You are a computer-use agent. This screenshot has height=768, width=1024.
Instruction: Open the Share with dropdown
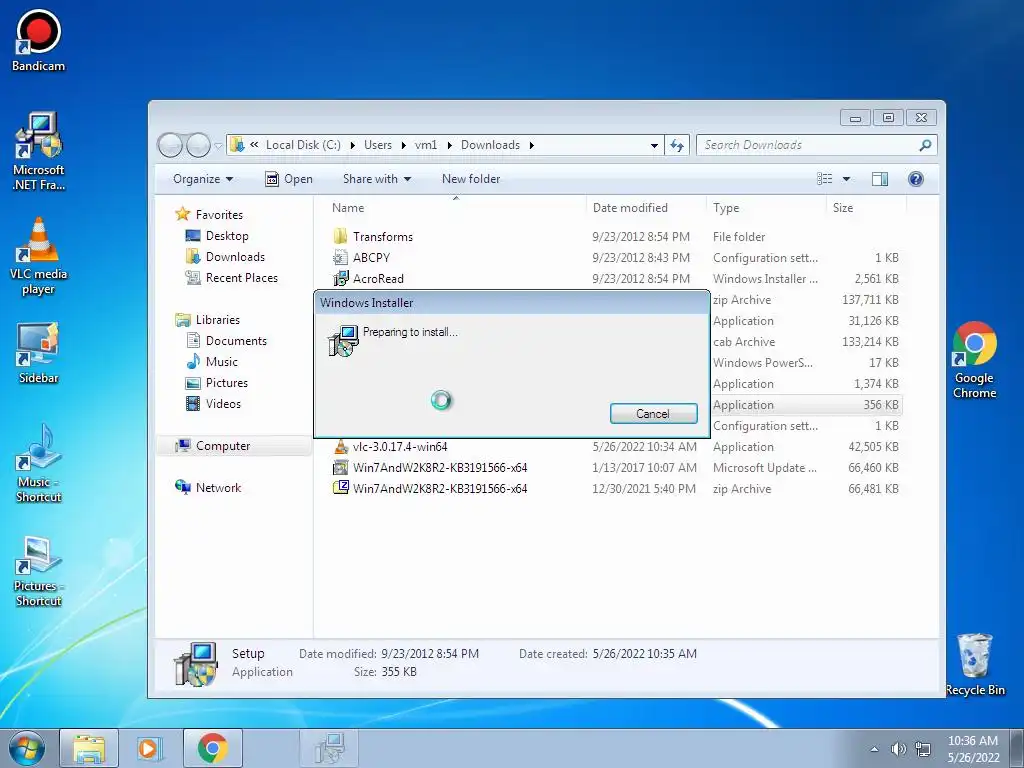click(377, 179)
